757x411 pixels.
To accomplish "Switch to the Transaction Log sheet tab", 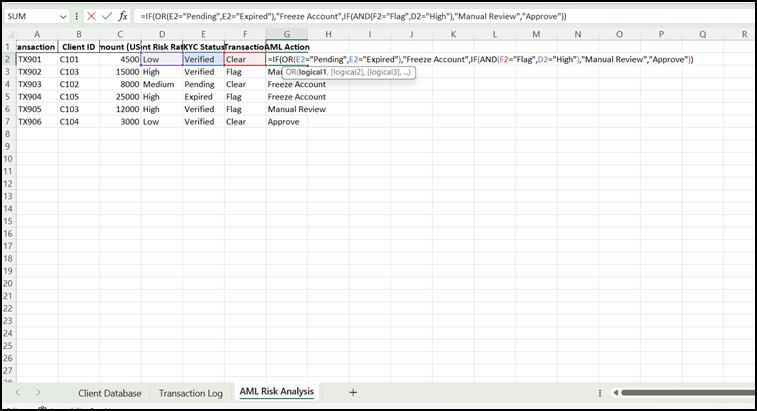I will click(x=191, y=393).
